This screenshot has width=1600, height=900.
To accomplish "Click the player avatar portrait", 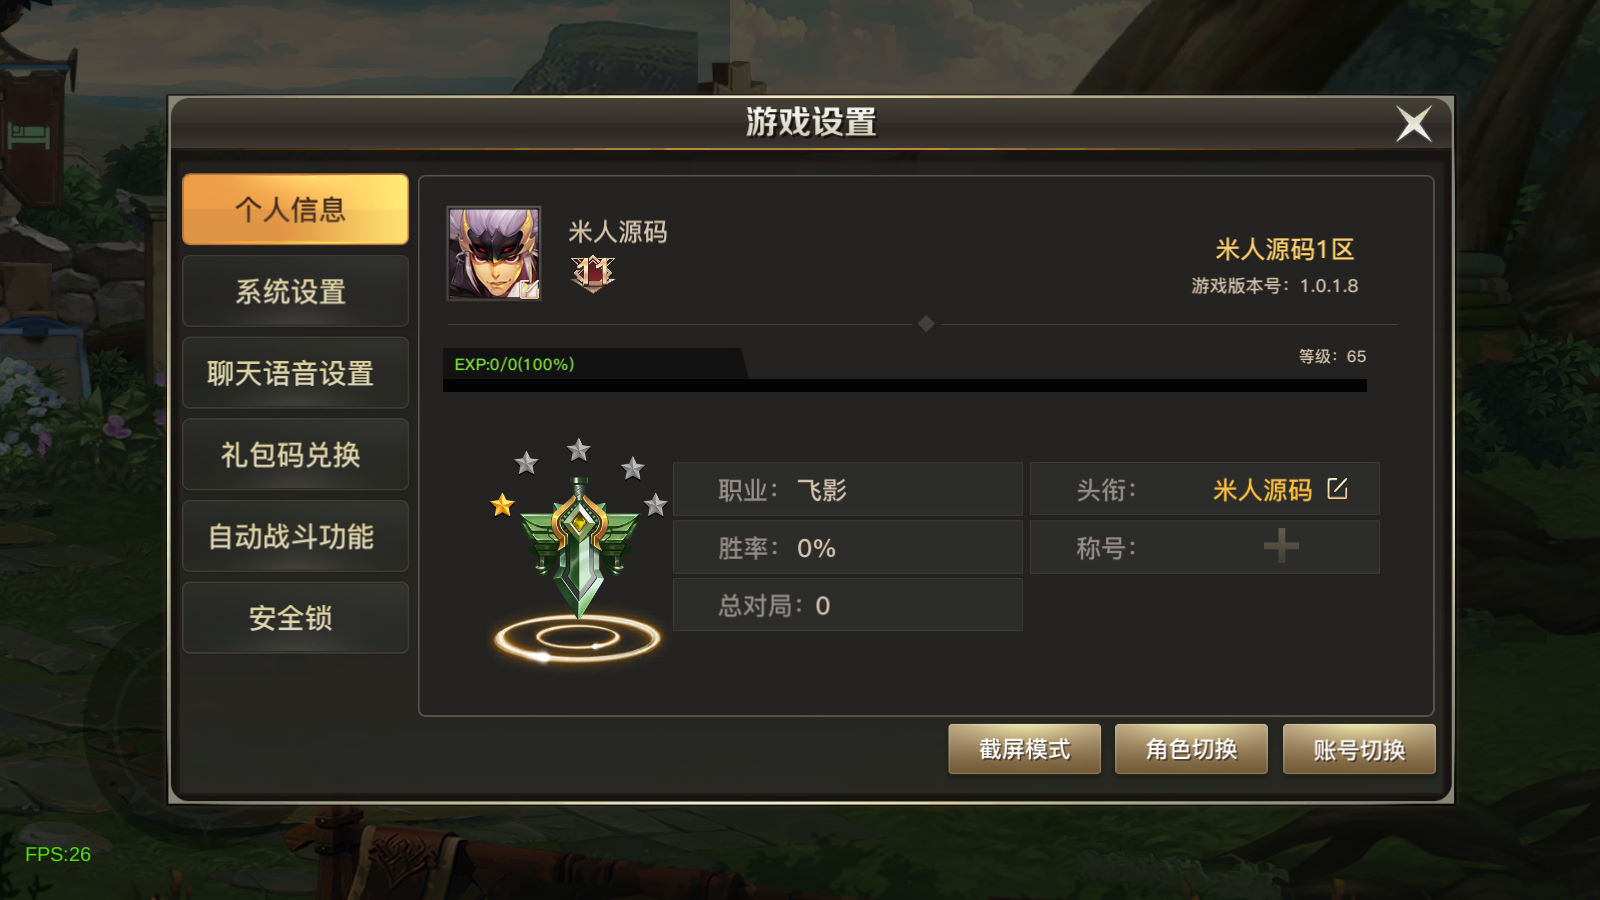I will tap(494, 254).
